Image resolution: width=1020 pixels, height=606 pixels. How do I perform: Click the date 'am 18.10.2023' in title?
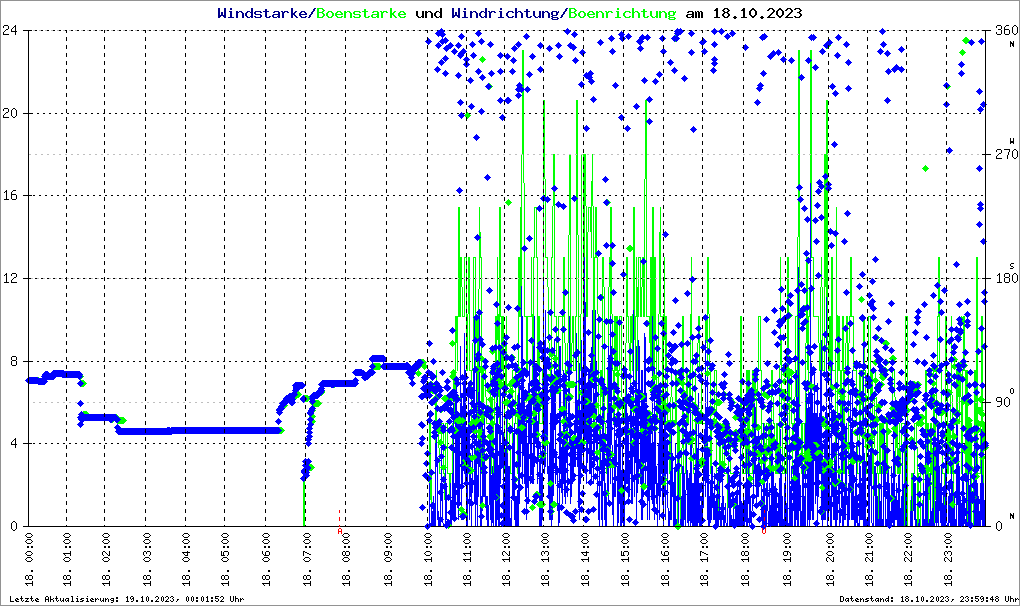coord(744,13)
